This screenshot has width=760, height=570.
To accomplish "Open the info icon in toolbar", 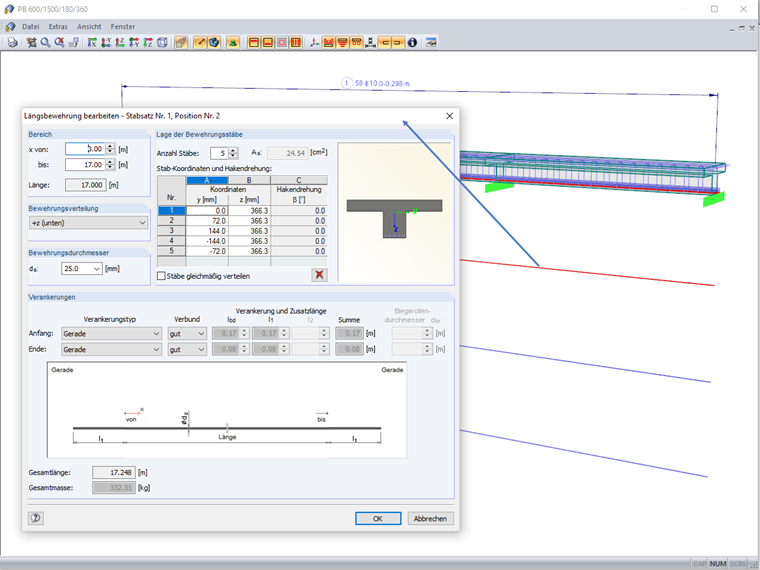I will (412, 43).
